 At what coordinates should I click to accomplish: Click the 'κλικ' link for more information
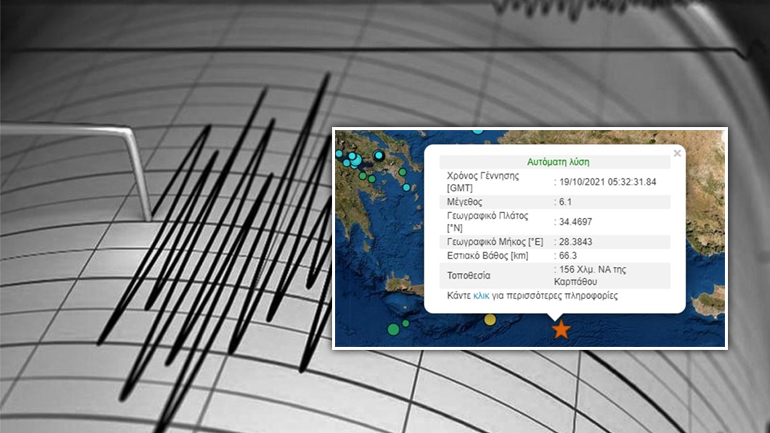481,297
